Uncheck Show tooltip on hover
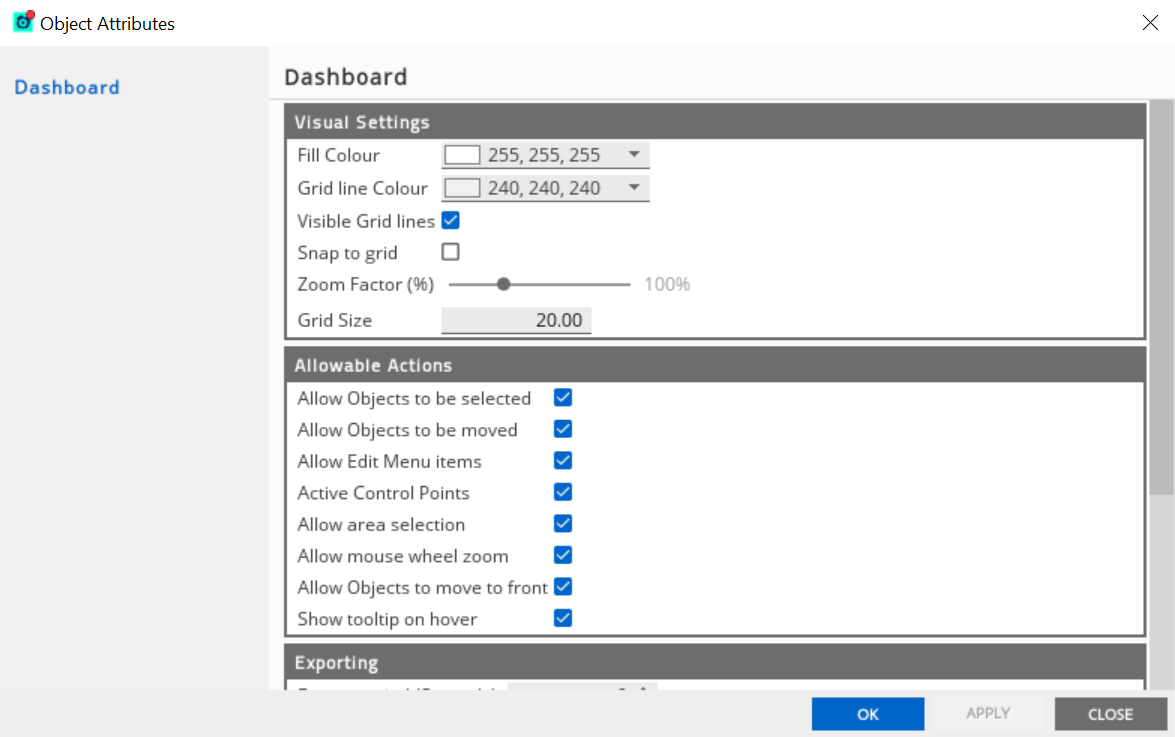Image resolution: width=1175 pixels, height=737 pixels. click(563, 617)
